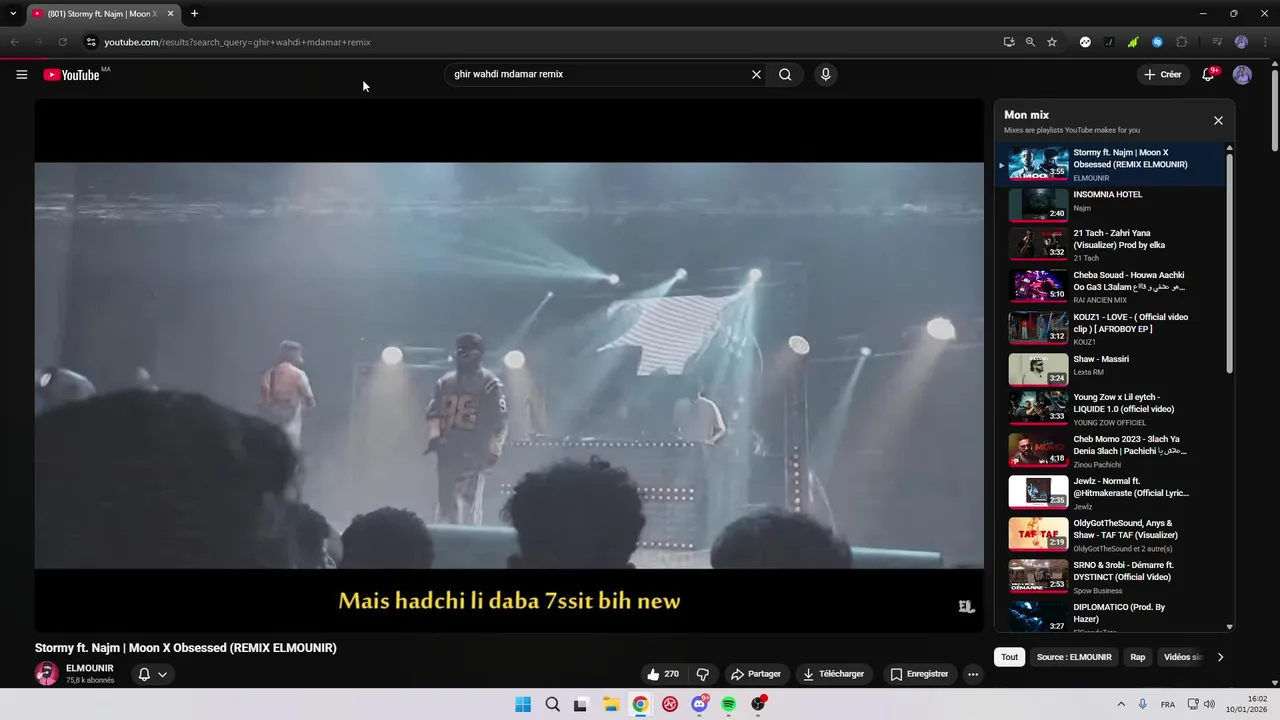The height and width of the screenshot is (720, 1280).
Task: Close the Mon mix playlist panel
Action: (x=1218, y=120)
